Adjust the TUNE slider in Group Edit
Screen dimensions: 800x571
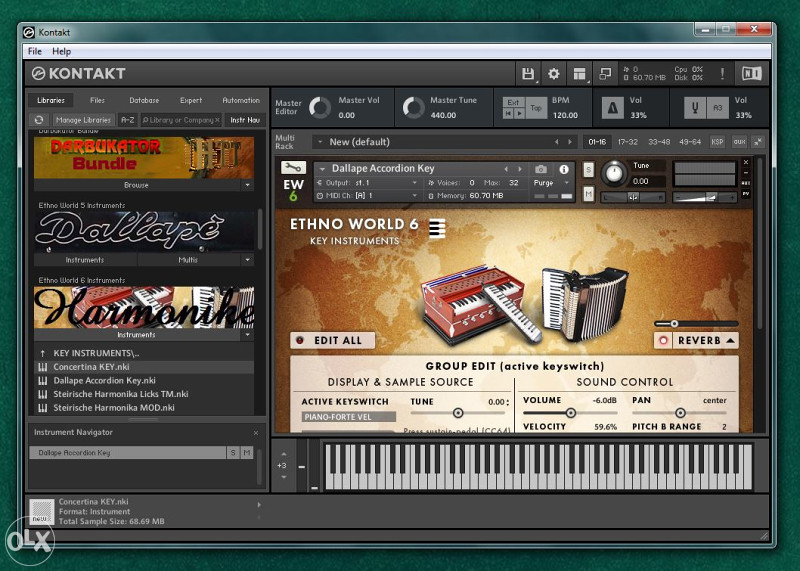tap(458, 413)
